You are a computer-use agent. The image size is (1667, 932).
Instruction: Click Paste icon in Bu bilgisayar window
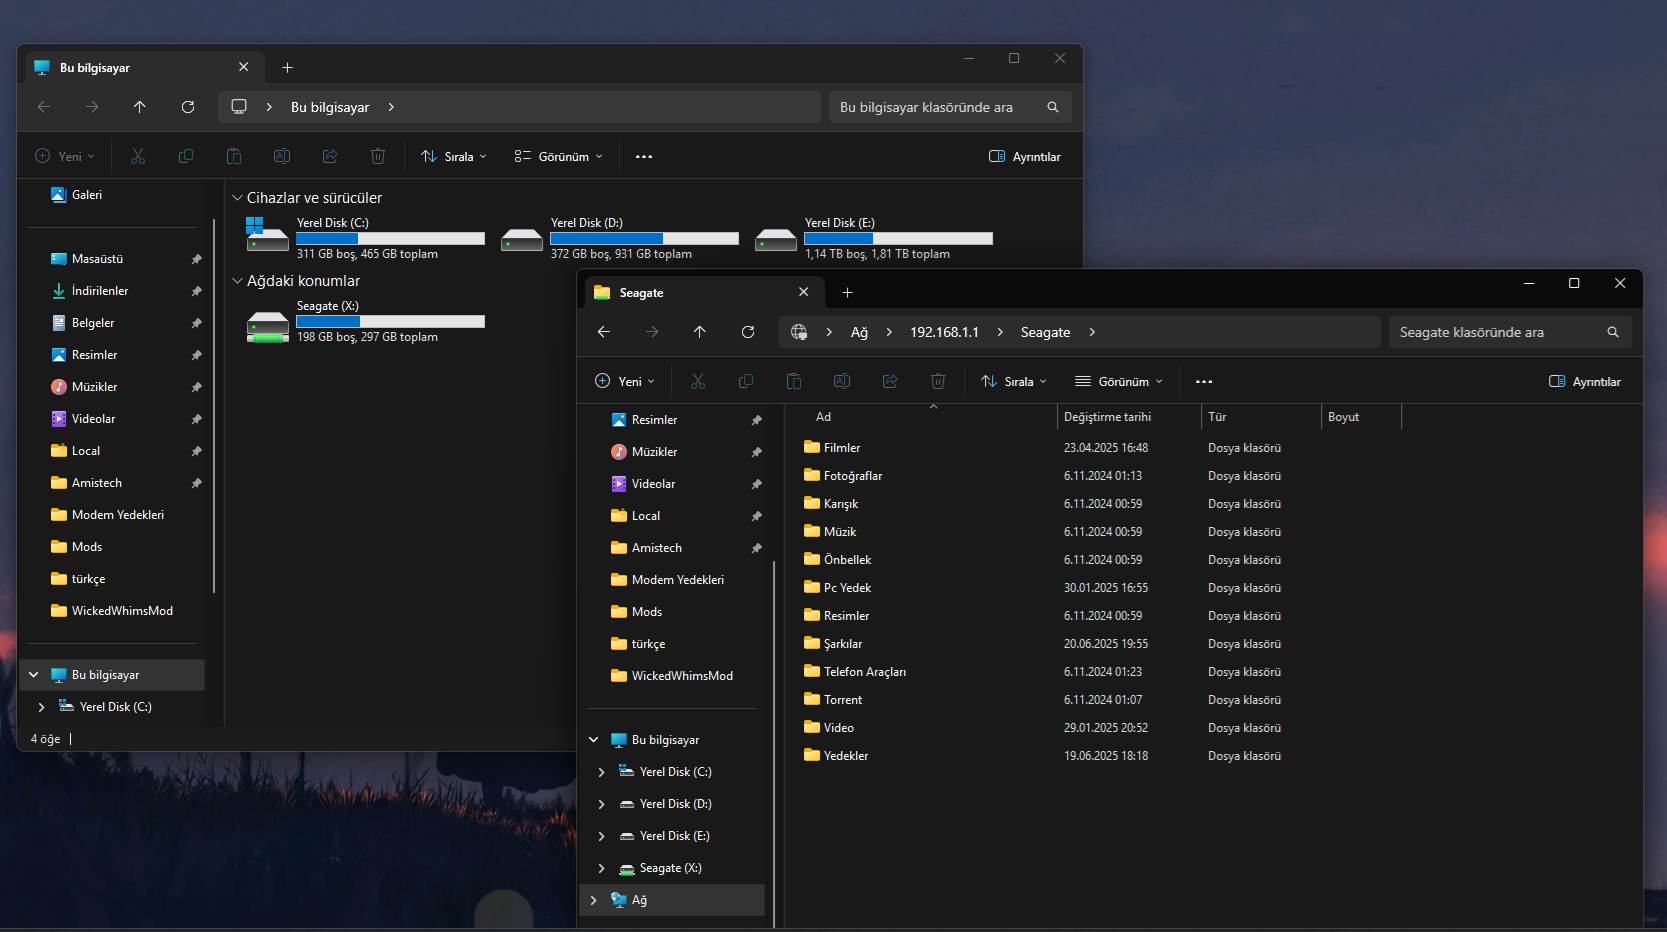234,156
